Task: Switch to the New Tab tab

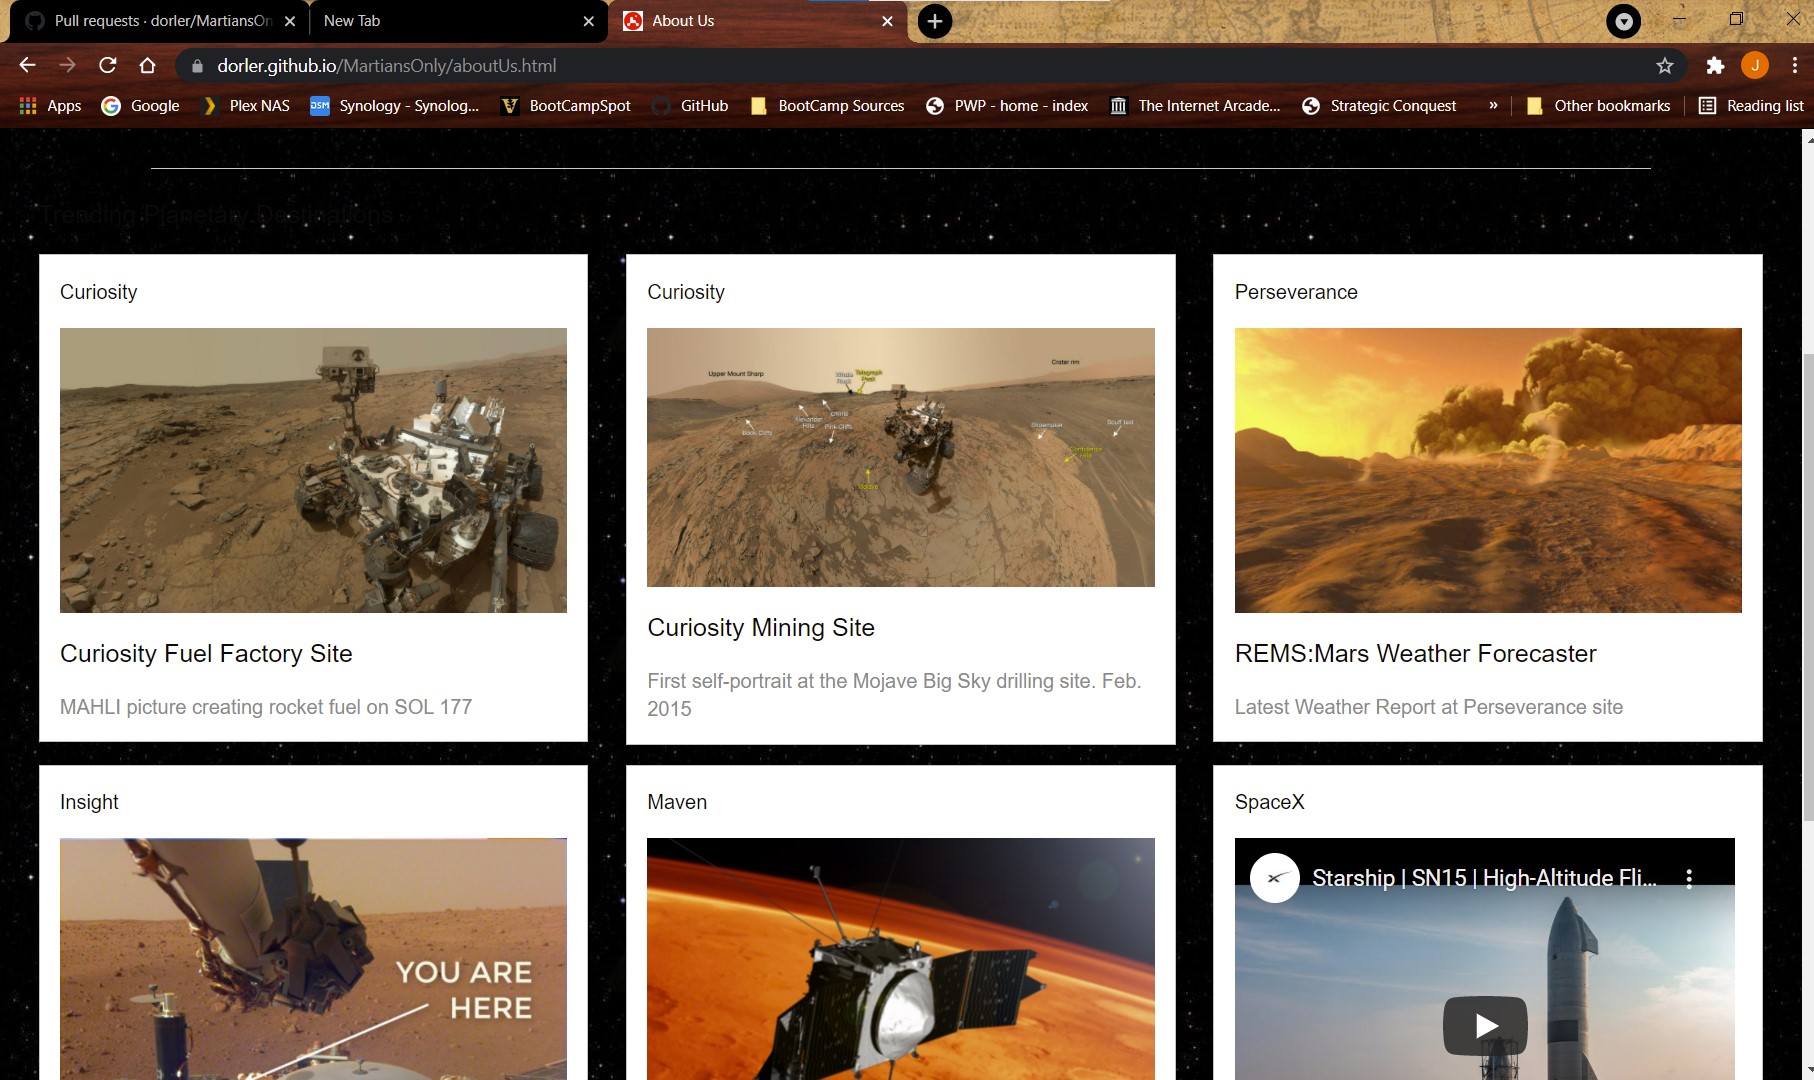Action: pyautogui.click(x=450, y=21)
